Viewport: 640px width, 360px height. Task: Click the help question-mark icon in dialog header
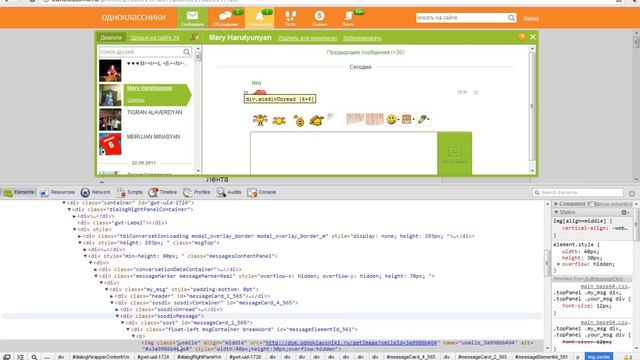[522, 37]
